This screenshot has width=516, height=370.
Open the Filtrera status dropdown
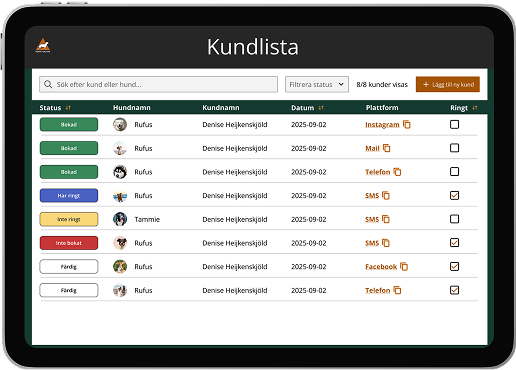click(x=317, y=84)
